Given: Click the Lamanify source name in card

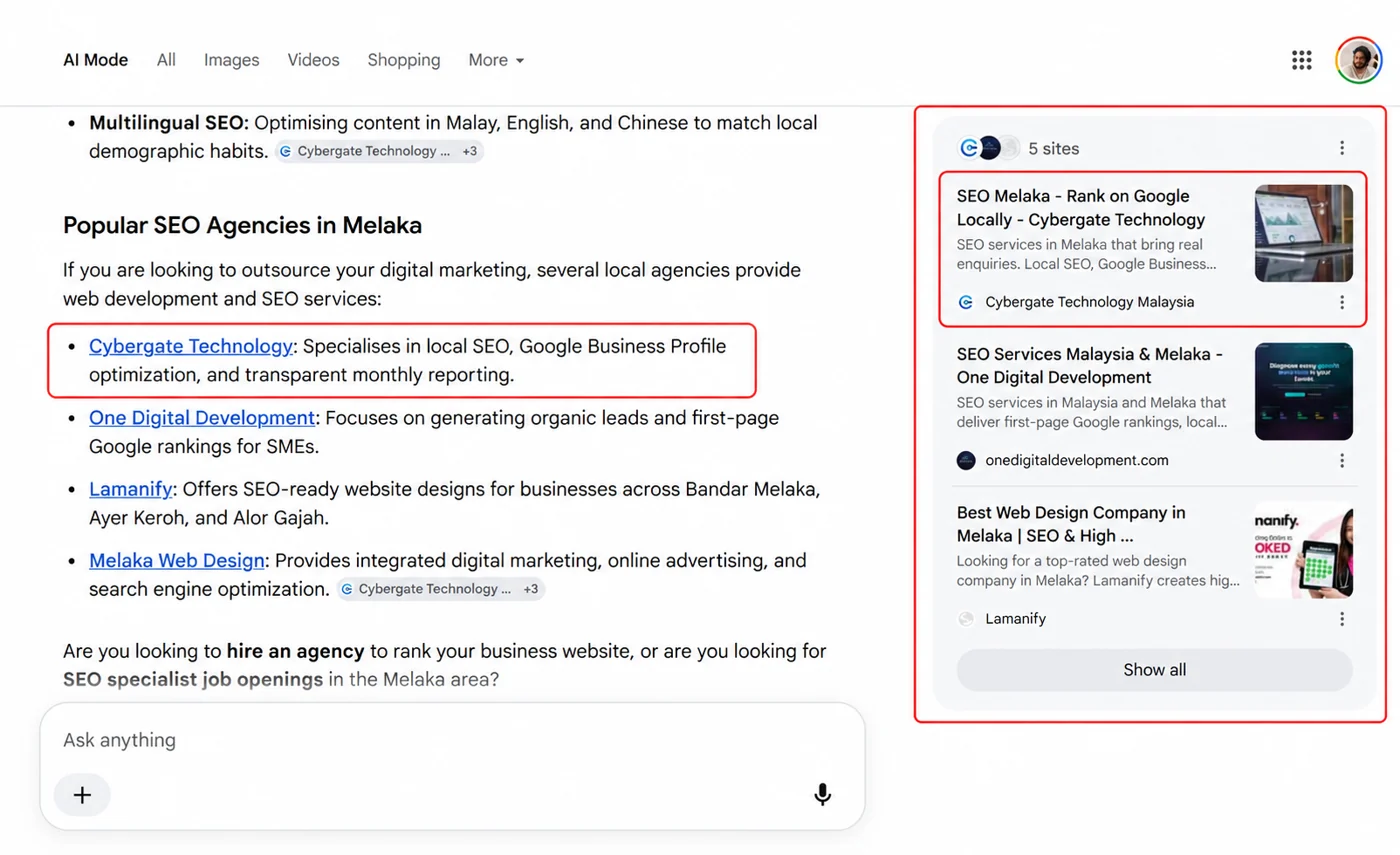Looking at the screenshot, I should click(1016, 619).
